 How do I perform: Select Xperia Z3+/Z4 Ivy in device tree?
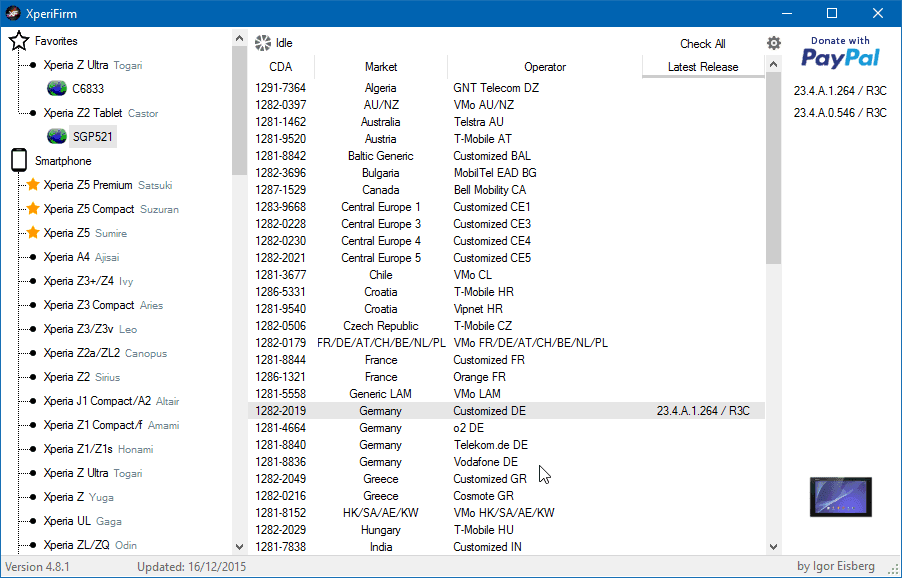88,281
